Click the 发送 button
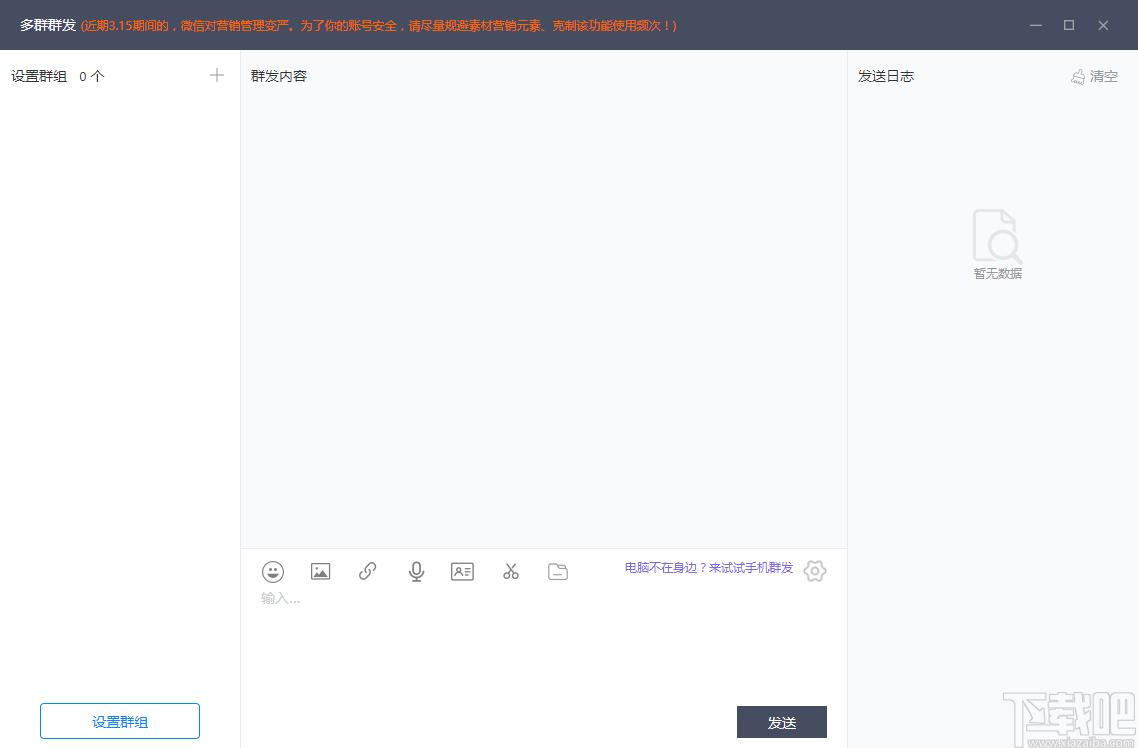Viewport: 1138px width, 748px height. [x=782, y=722]
